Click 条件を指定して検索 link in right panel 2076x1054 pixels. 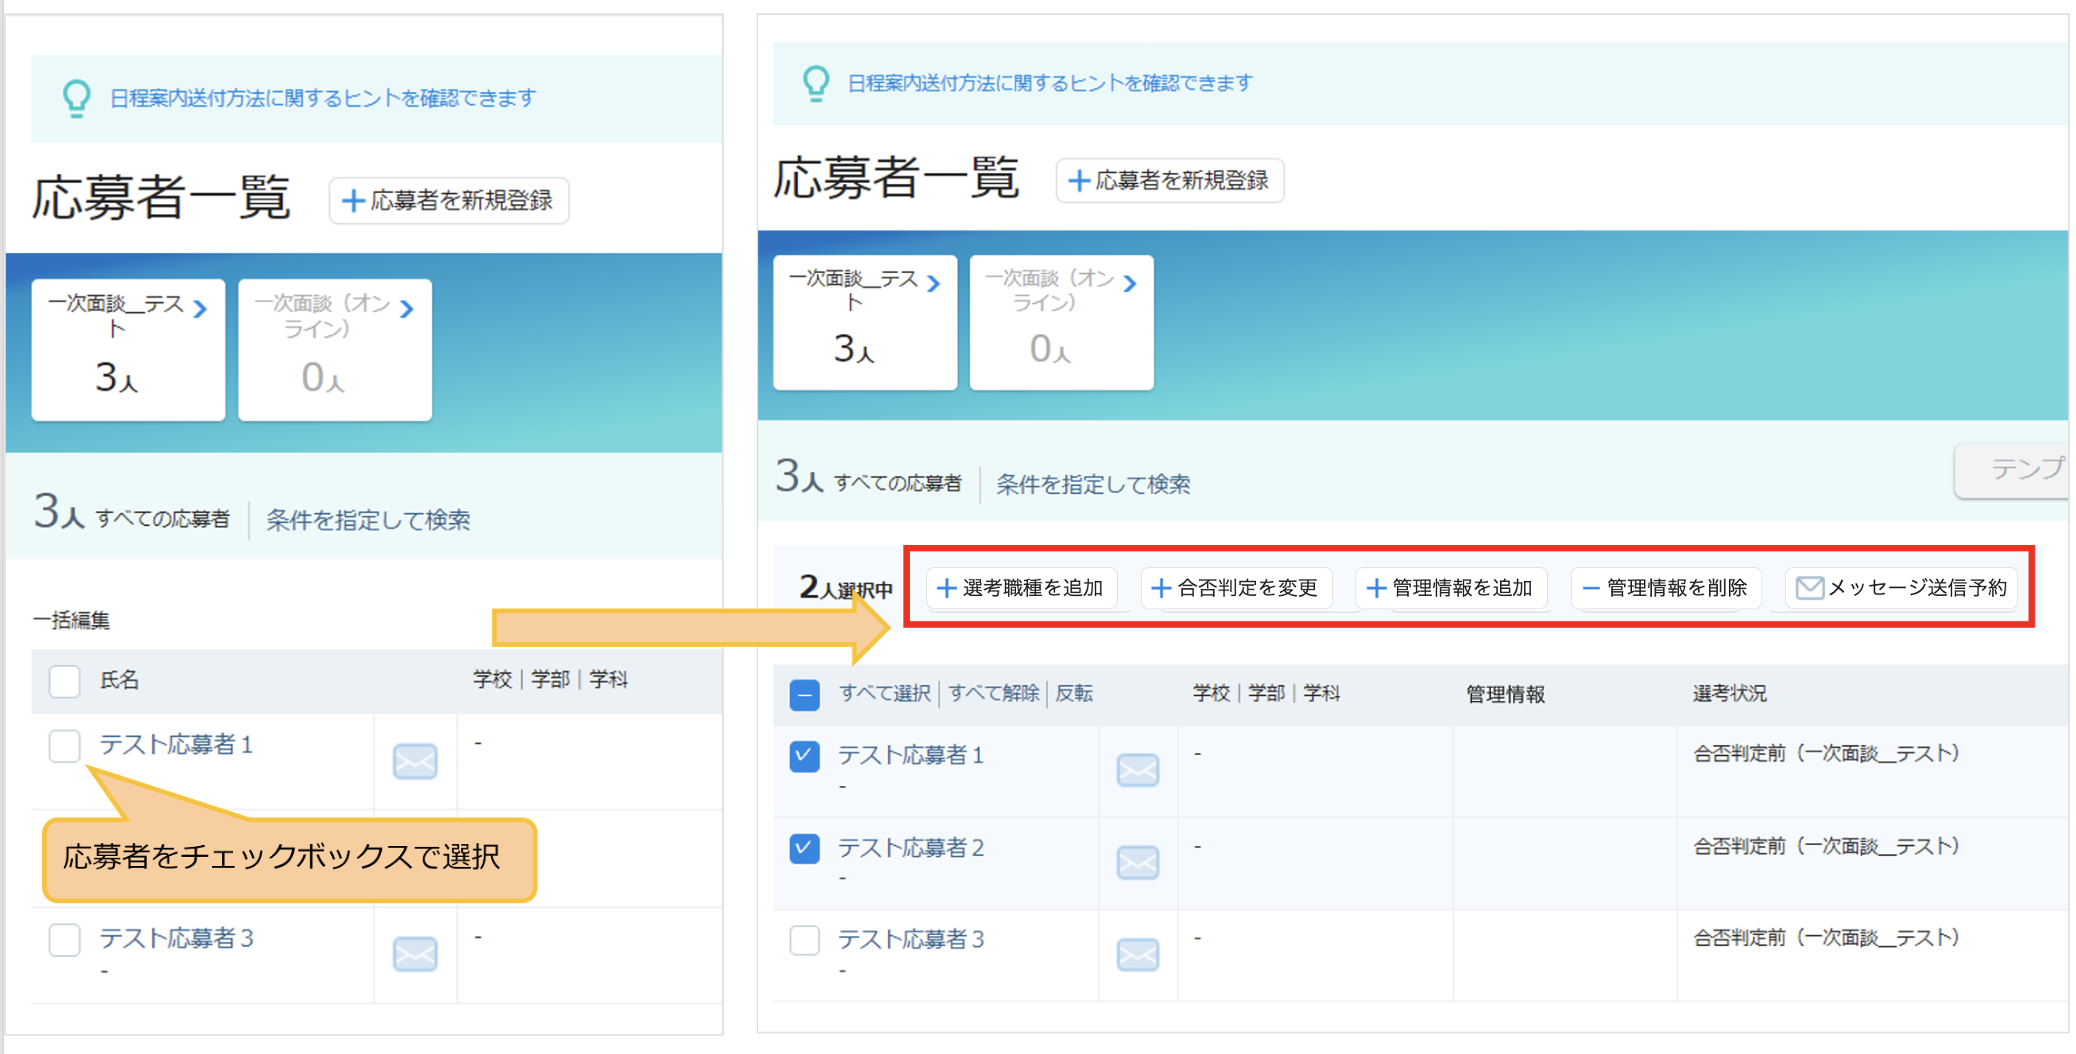tap(1093, 484)
